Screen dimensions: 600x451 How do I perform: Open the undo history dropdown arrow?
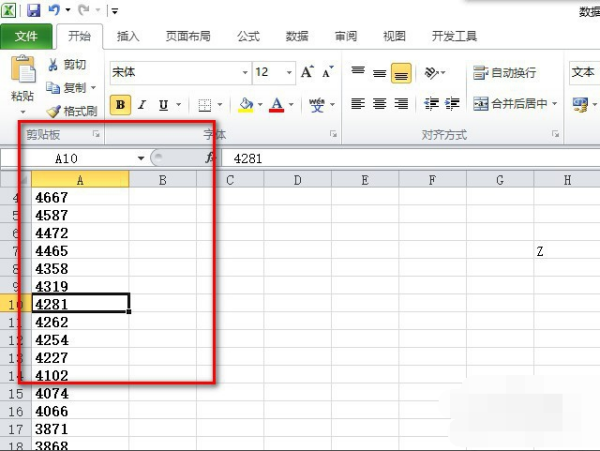point(68,10)
